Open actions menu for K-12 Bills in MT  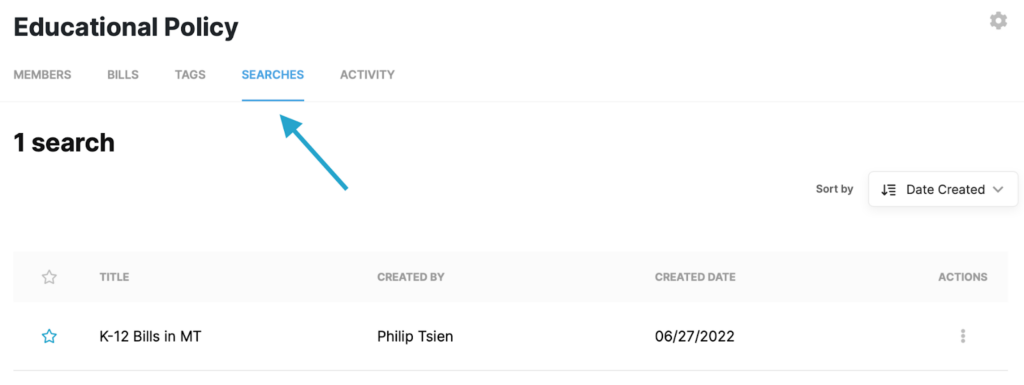click(963, 336)
